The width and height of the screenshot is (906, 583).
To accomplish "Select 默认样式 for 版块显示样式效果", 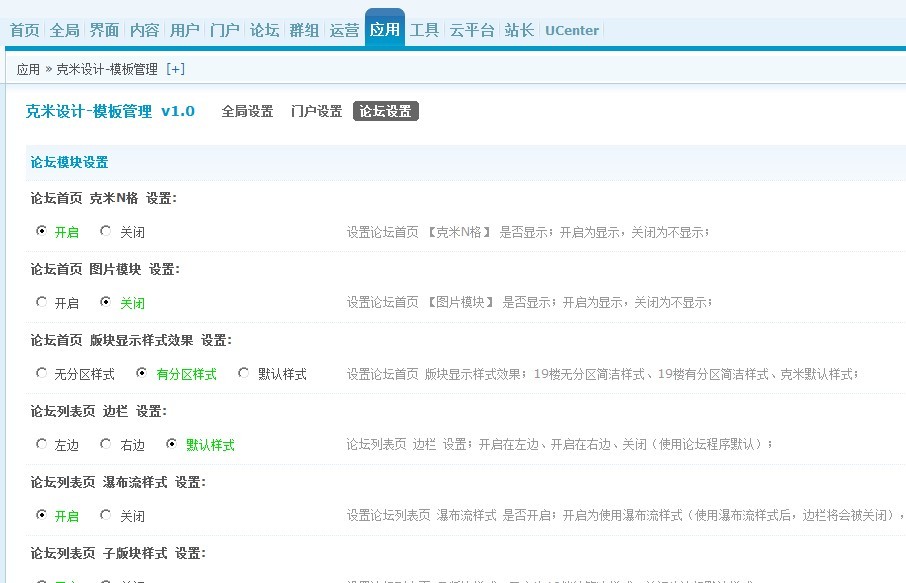I will coord(244,374).
